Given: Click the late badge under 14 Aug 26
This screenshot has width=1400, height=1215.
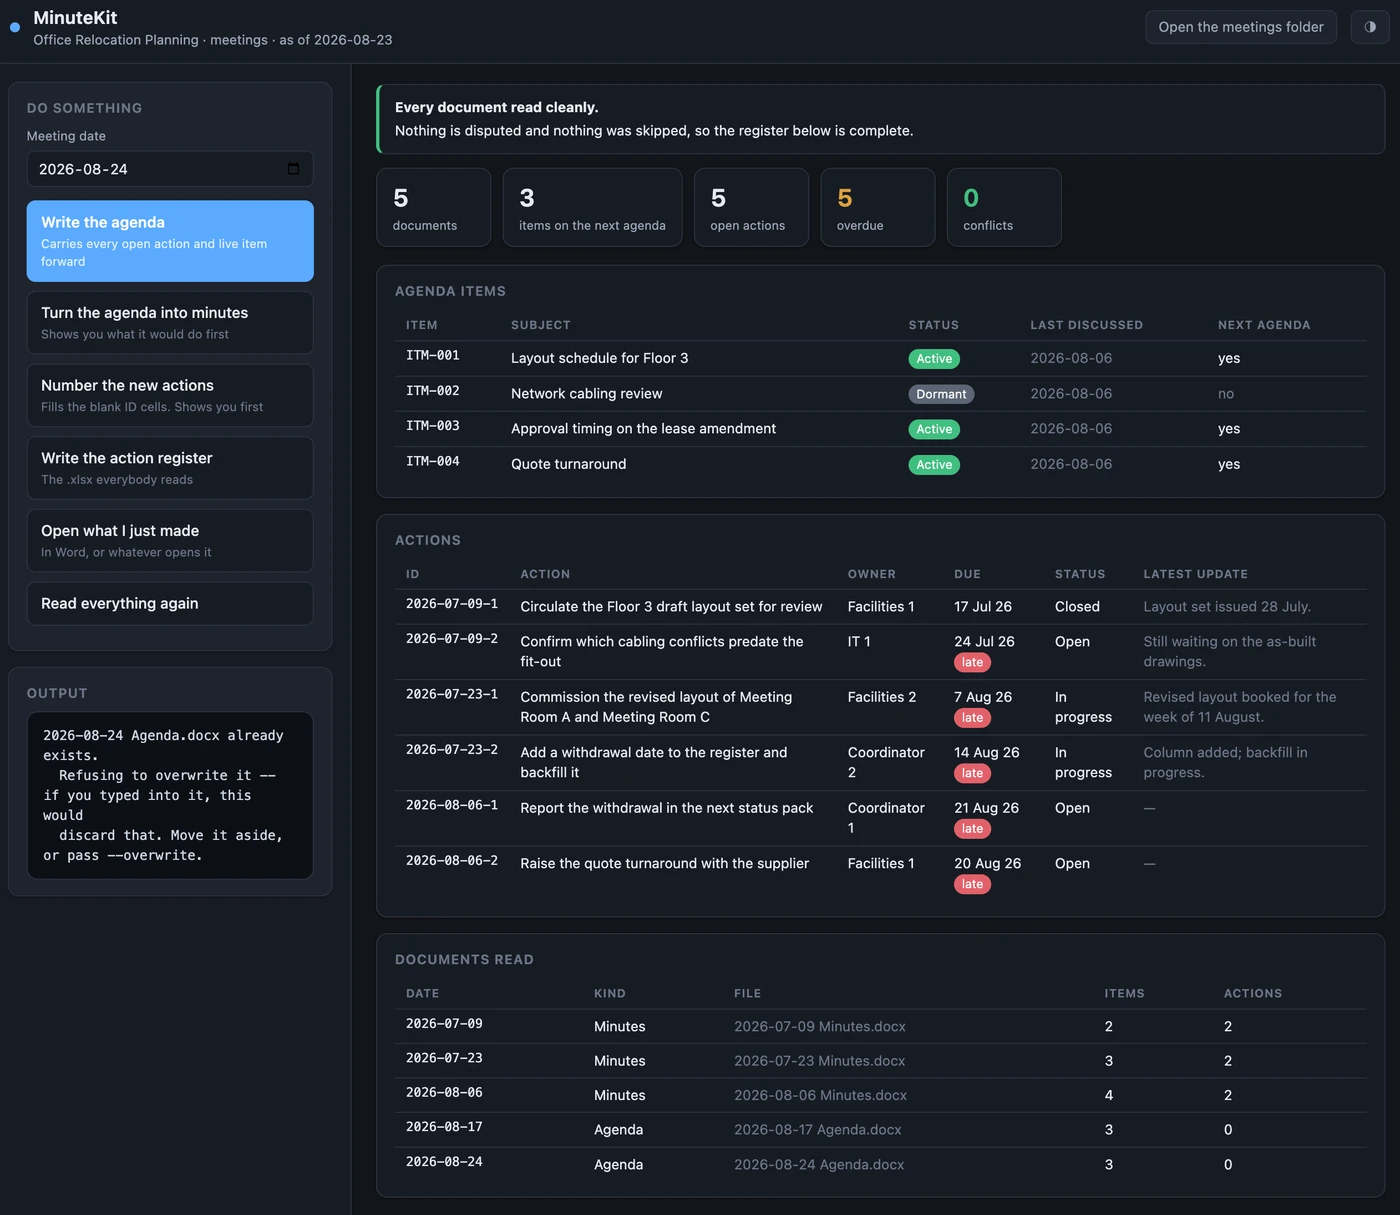Looking at the screenshot, I should [x=972, y=773].
